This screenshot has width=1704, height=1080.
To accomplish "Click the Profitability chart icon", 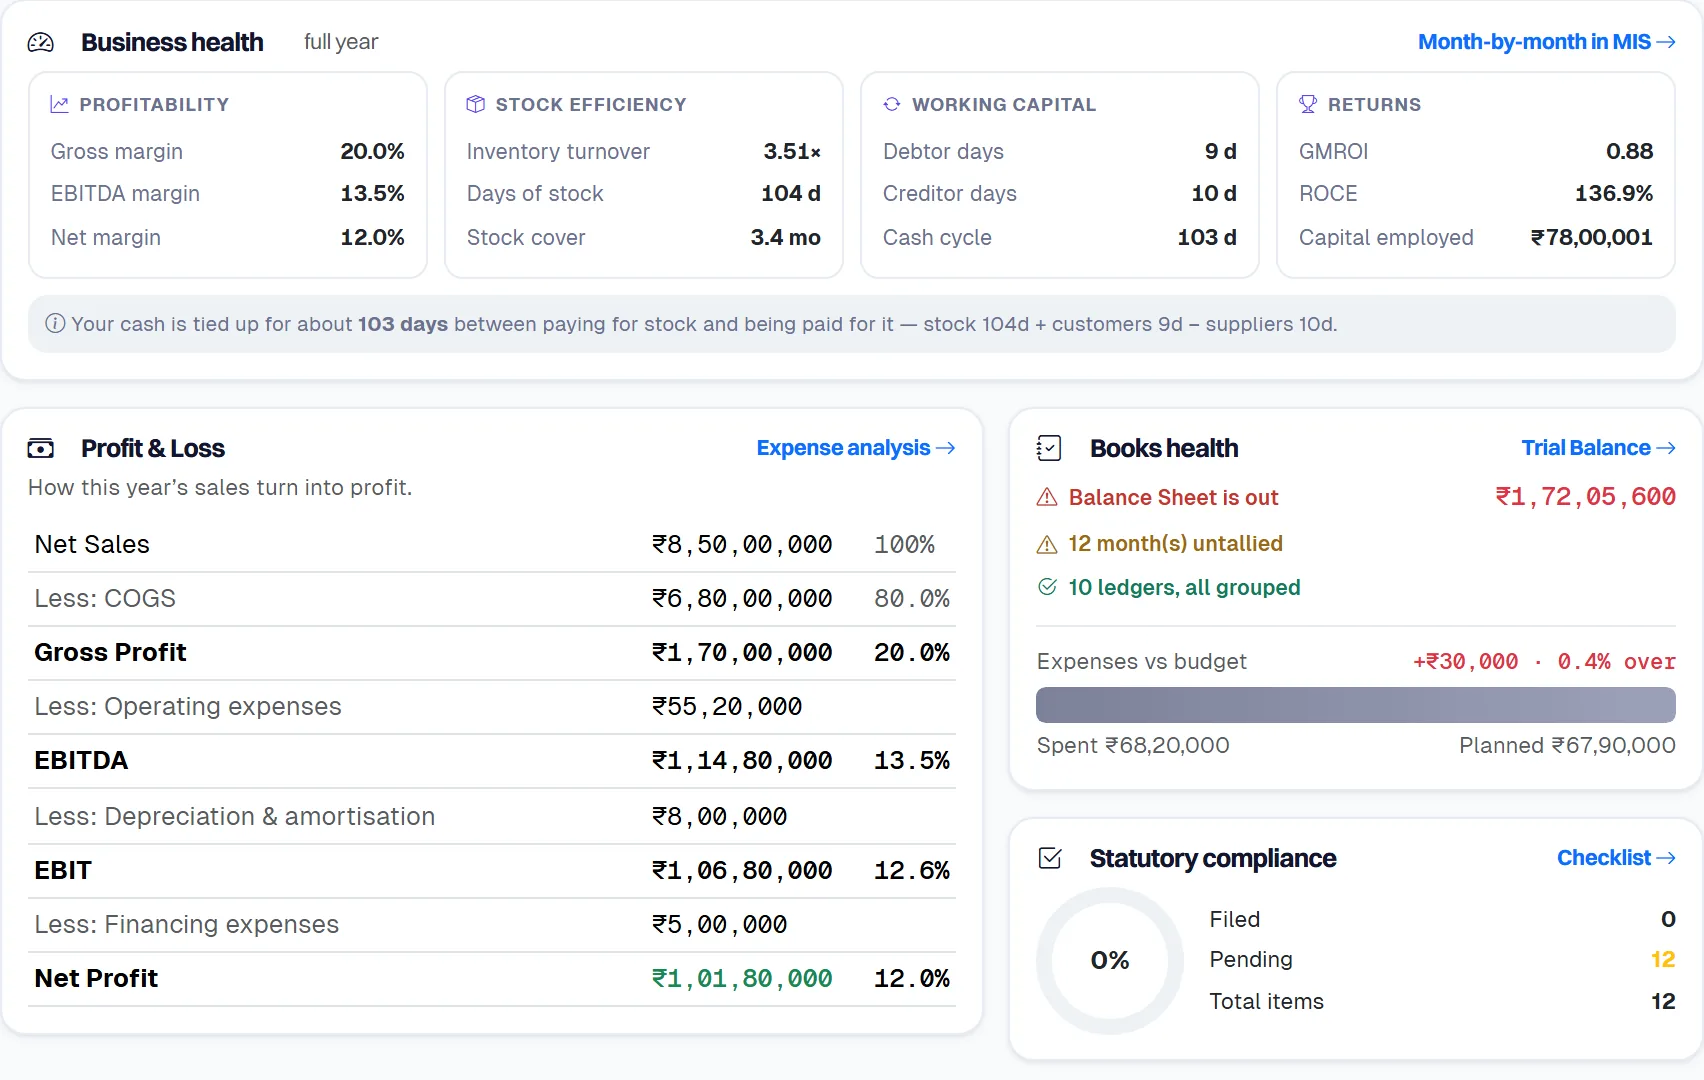I will (60, 104).
